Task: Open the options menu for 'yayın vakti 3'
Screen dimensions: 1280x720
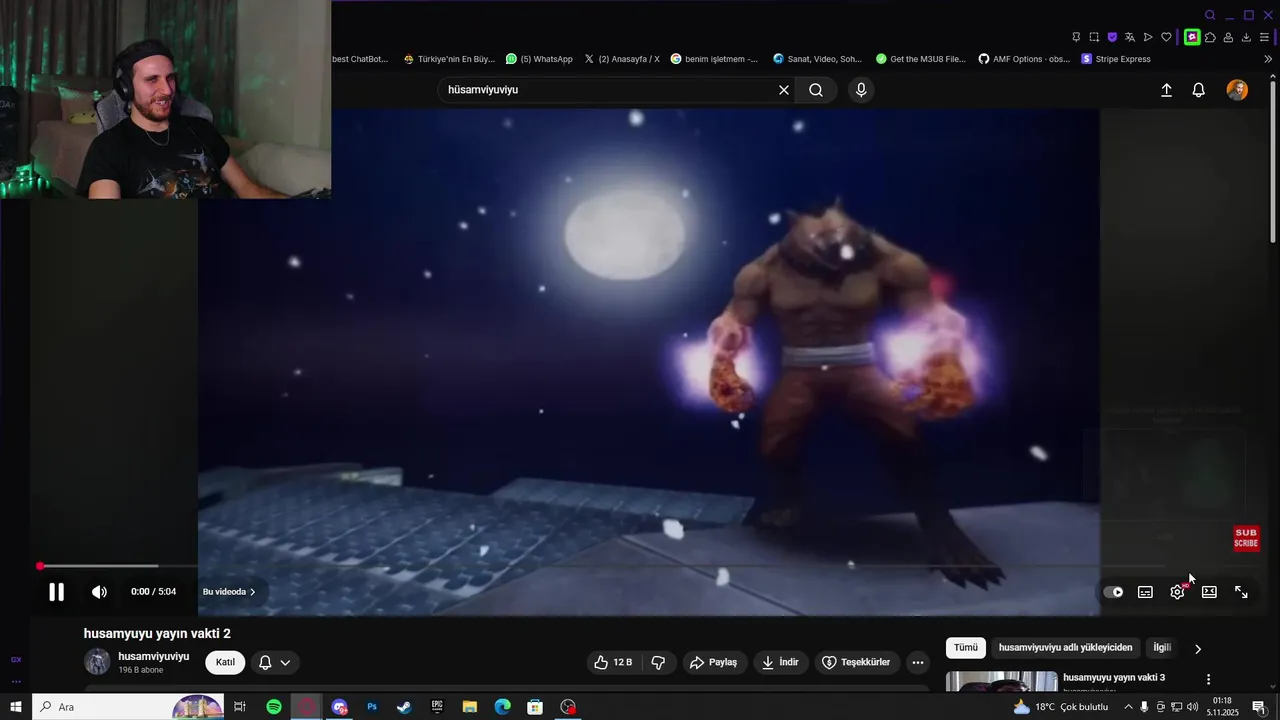Action: (1208, 680)
